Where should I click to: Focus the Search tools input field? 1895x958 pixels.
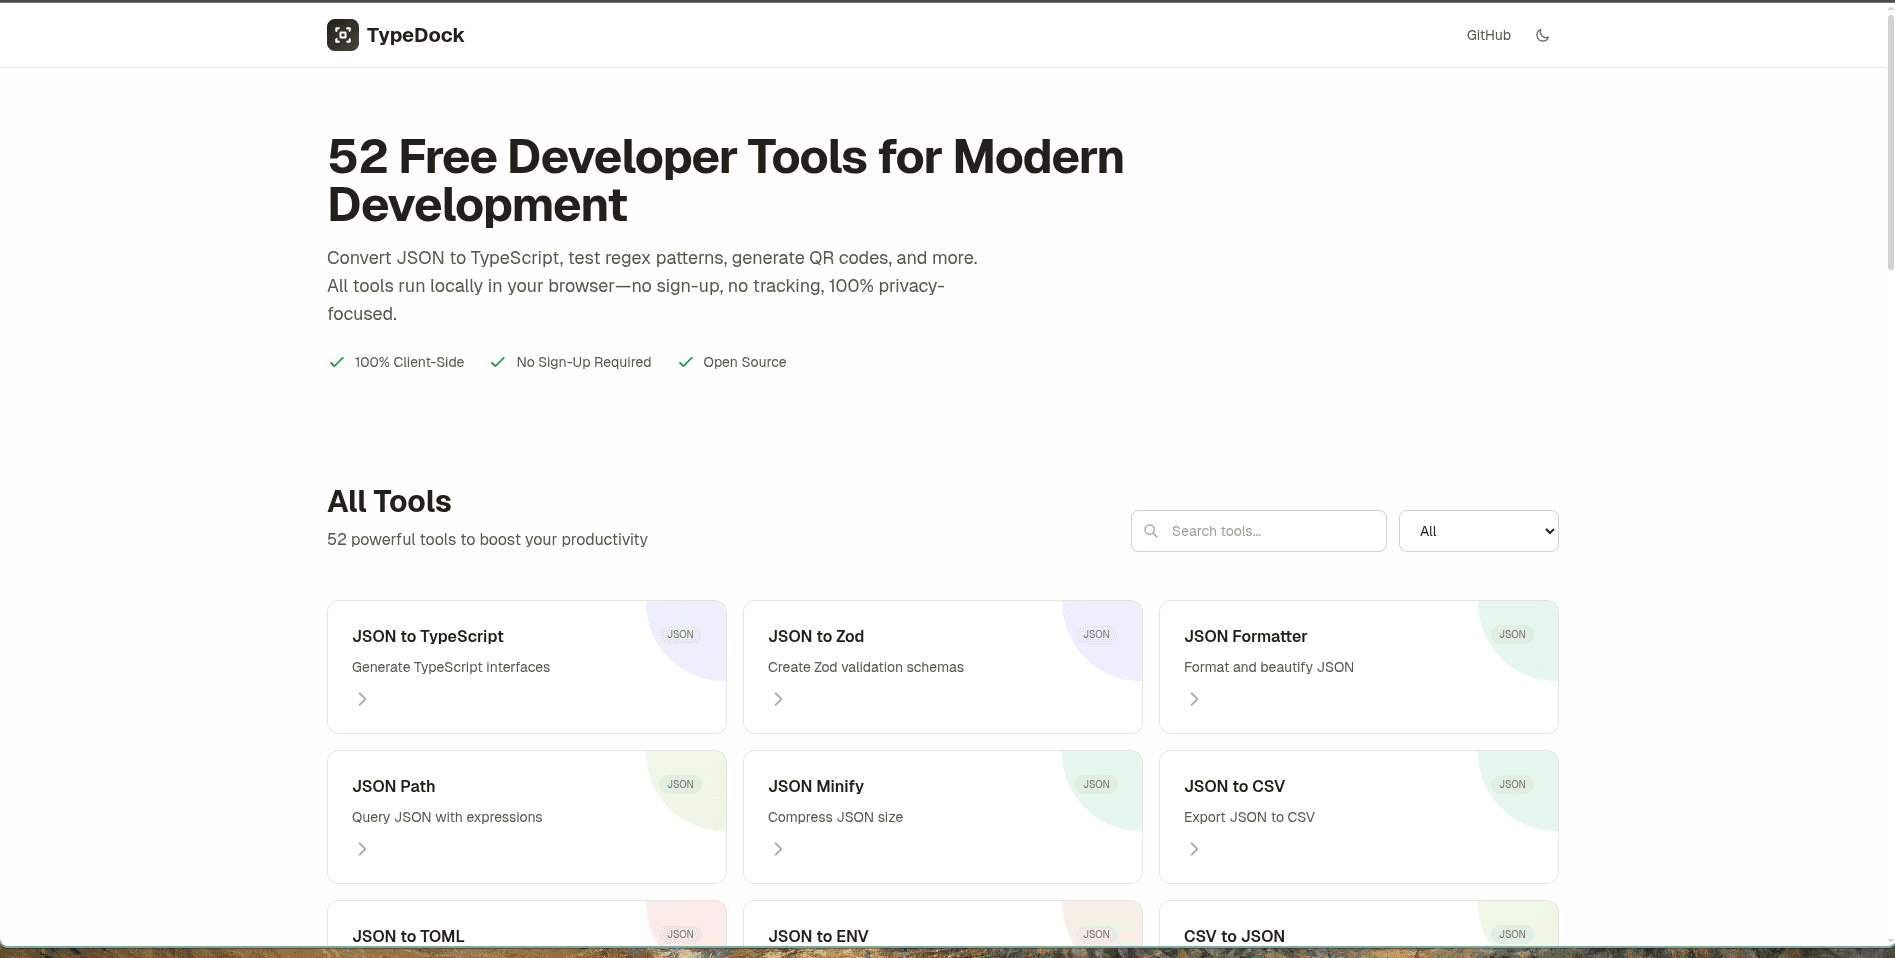pos(1259,531)
